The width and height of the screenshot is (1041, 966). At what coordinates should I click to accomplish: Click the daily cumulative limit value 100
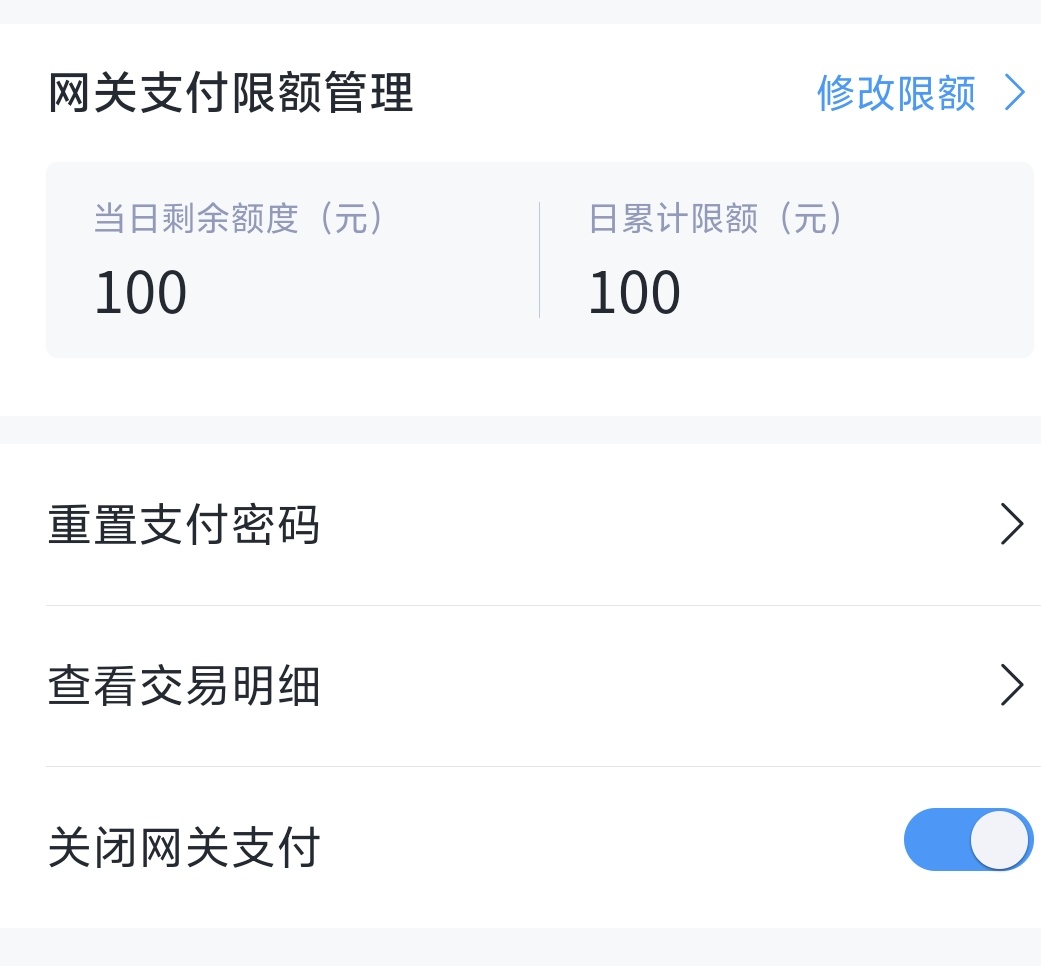click(x=634, y=293)
